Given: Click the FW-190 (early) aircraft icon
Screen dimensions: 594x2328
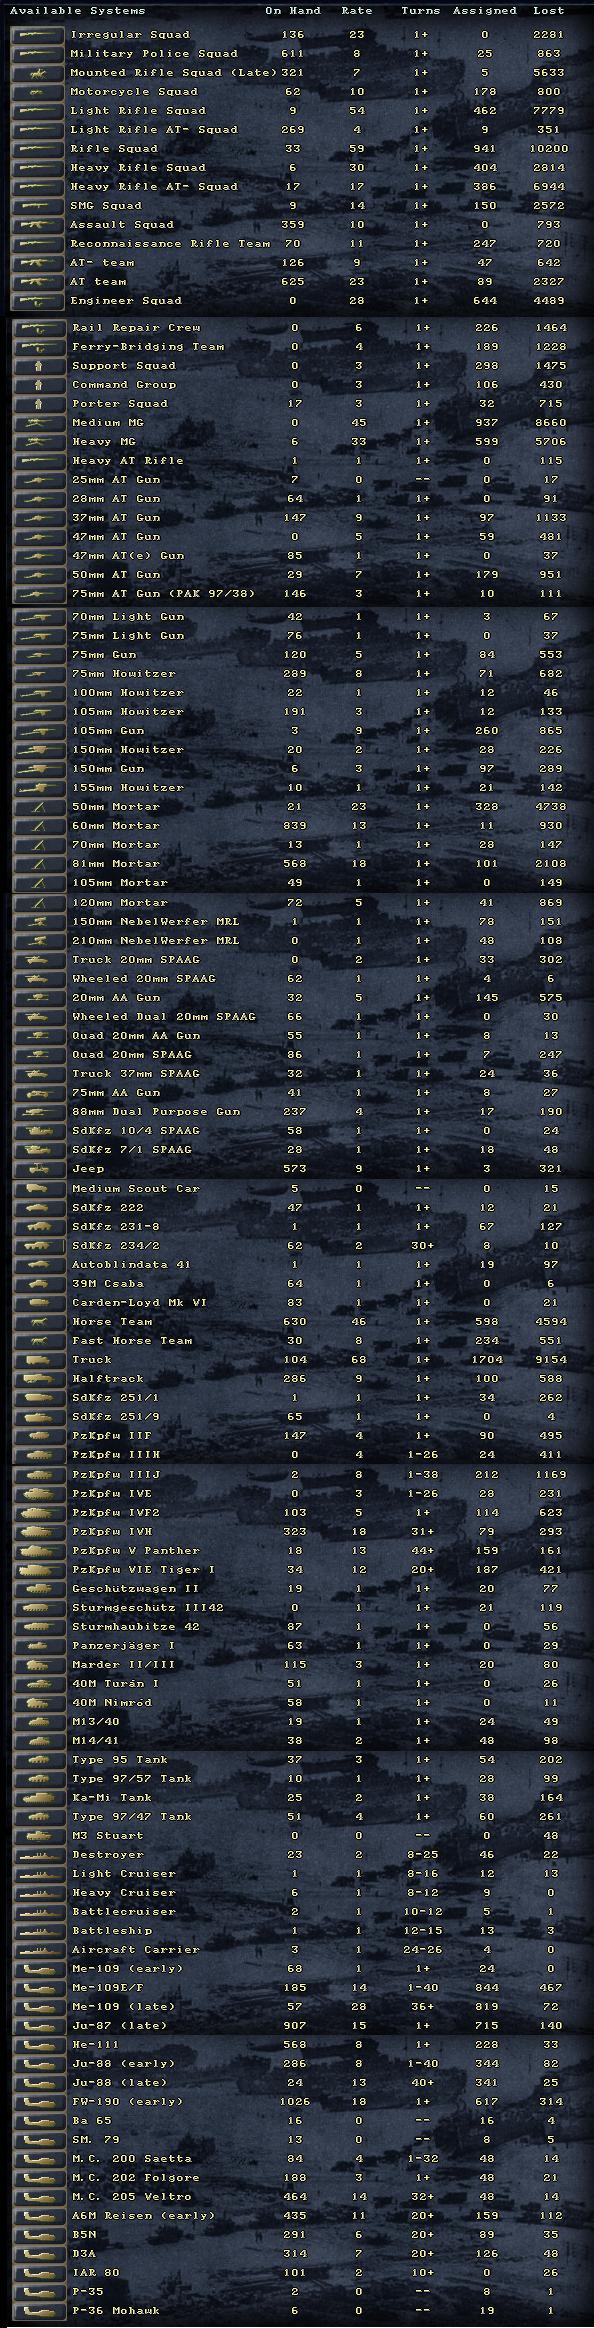Looking at the screenshot, I should click(x=40, y=2104).
